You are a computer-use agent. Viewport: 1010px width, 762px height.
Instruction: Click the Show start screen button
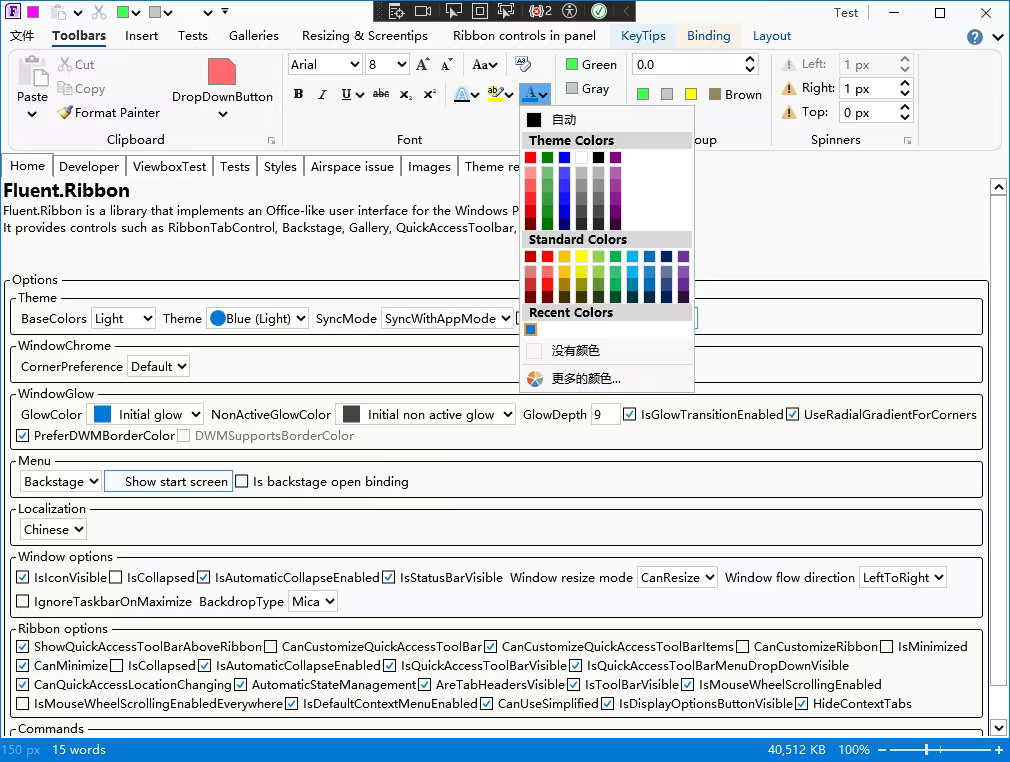tap(168, 481)
